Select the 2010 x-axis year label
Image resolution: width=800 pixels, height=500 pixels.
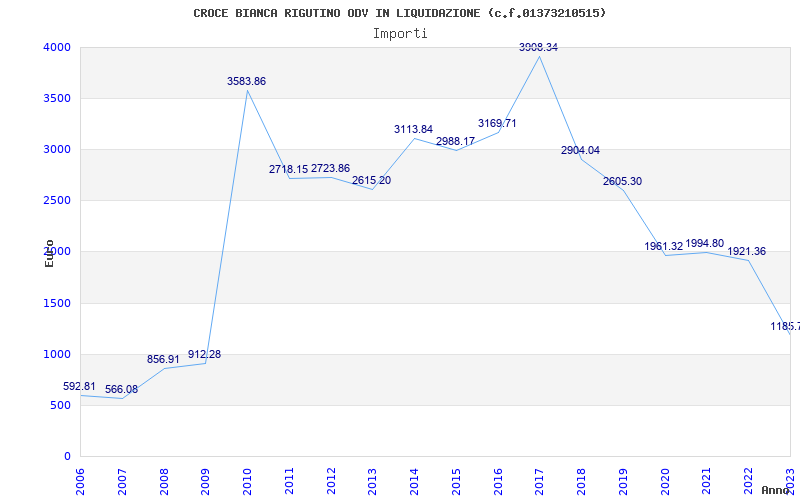[247, 482]
